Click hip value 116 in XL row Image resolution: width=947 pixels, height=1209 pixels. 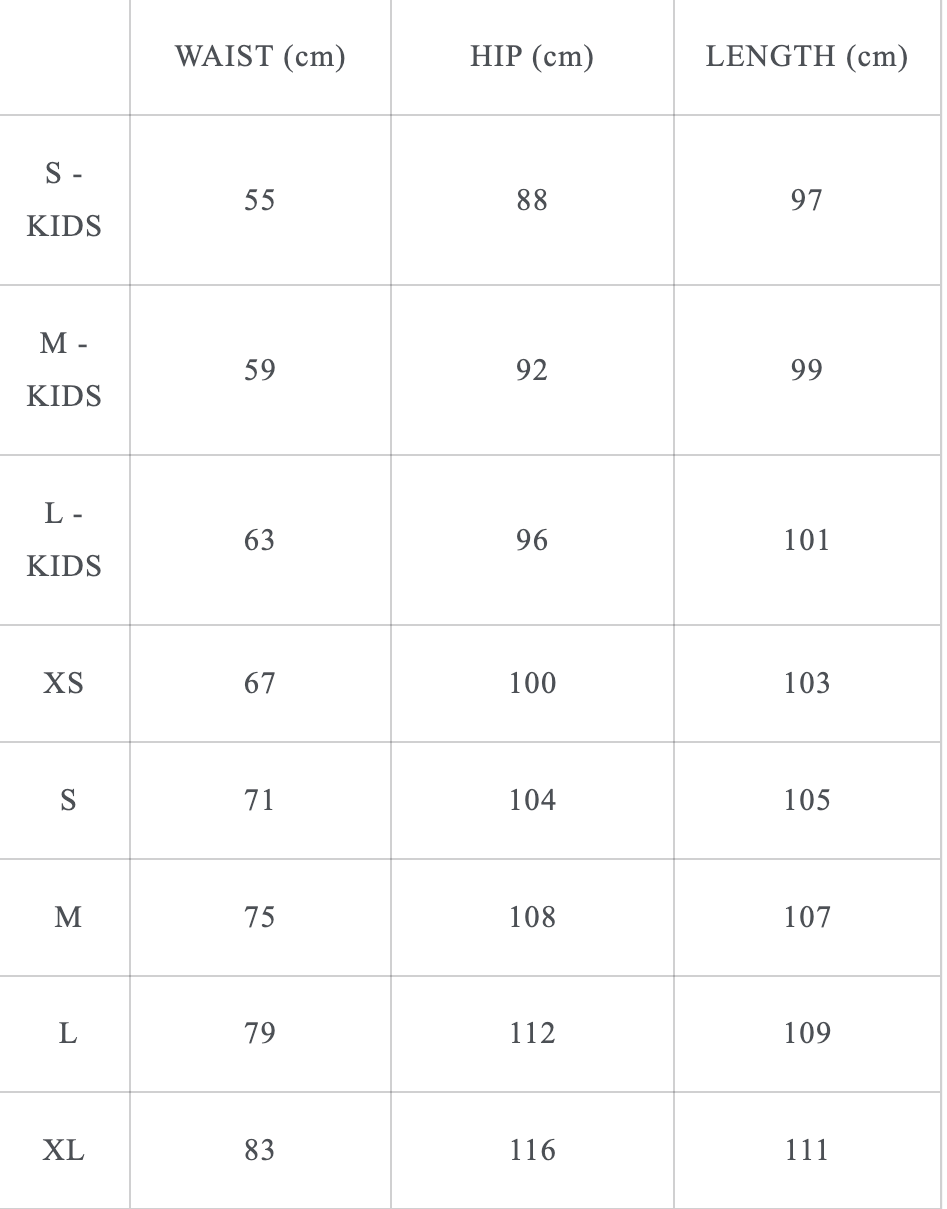coord(532,1150)
